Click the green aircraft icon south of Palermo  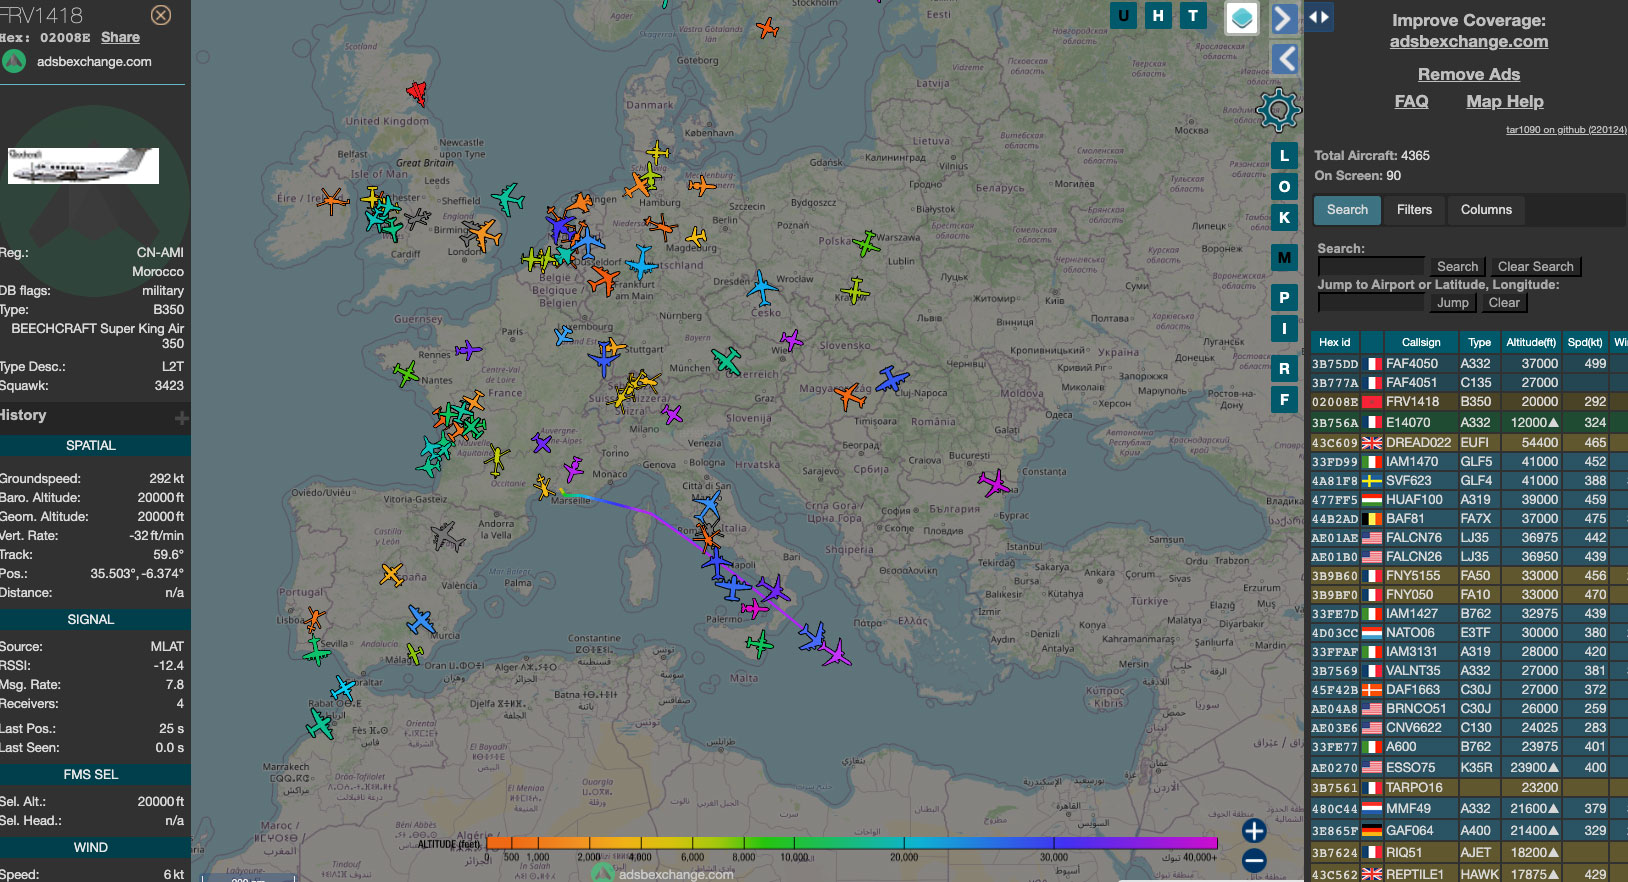click(760, 643)
